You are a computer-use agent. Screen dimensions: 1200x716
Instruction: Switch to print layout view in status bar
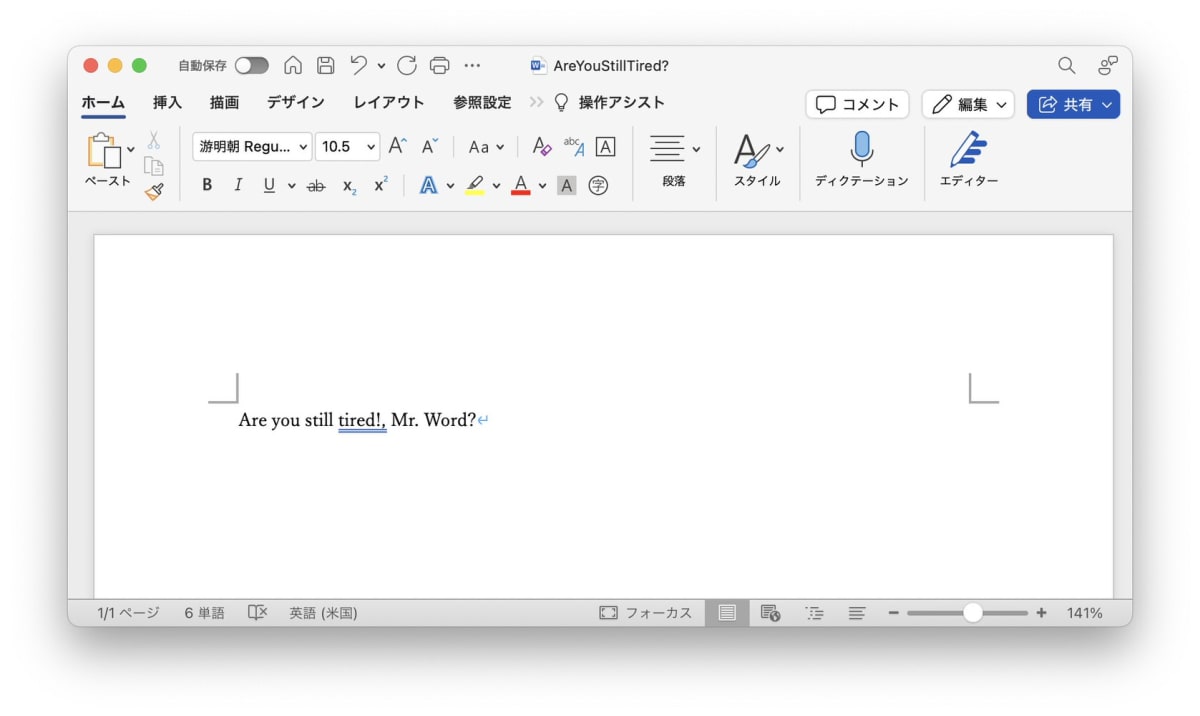(x=727, y=613)
